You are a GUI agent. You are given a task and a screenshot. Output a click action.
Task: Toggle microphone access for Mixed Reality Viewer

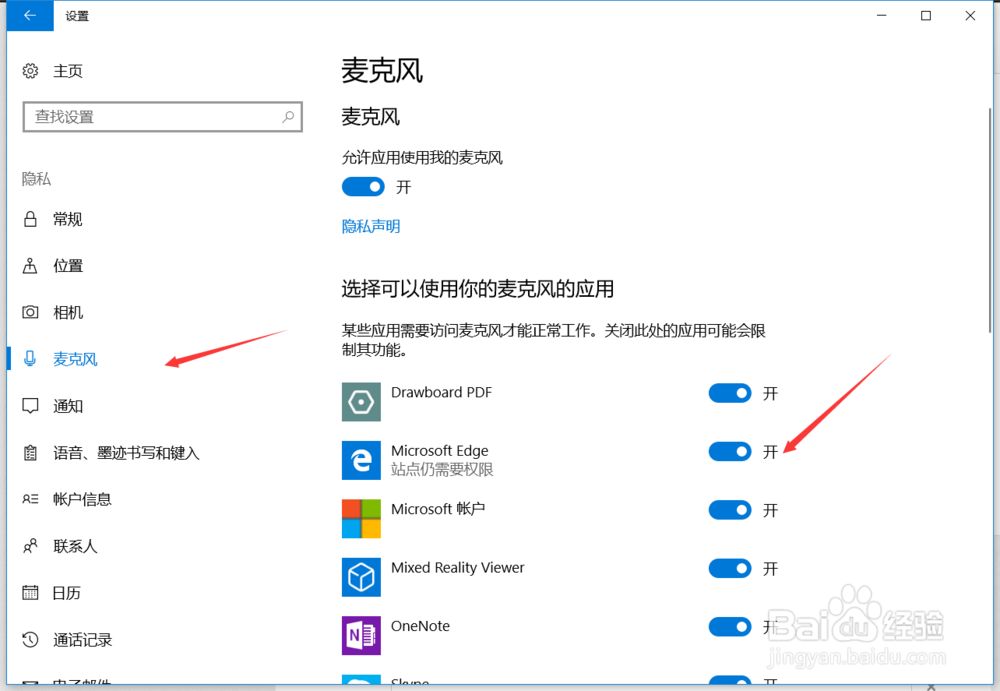[730, 568]
